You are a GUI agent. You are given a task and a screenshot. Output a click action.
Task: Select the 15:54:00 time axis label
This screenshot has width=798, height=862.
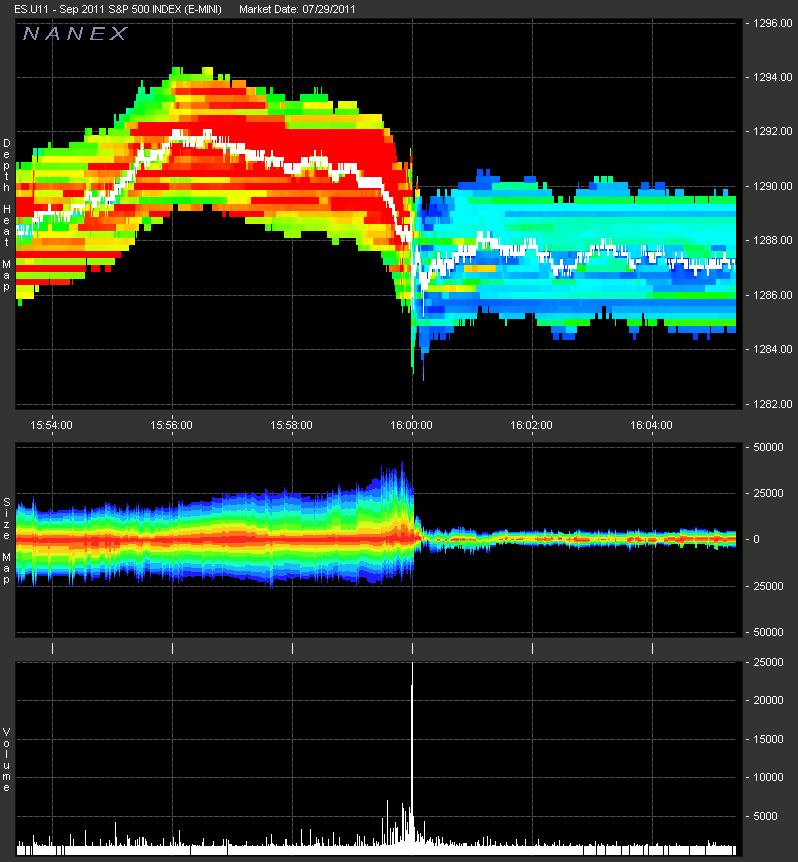click(51, 425)
